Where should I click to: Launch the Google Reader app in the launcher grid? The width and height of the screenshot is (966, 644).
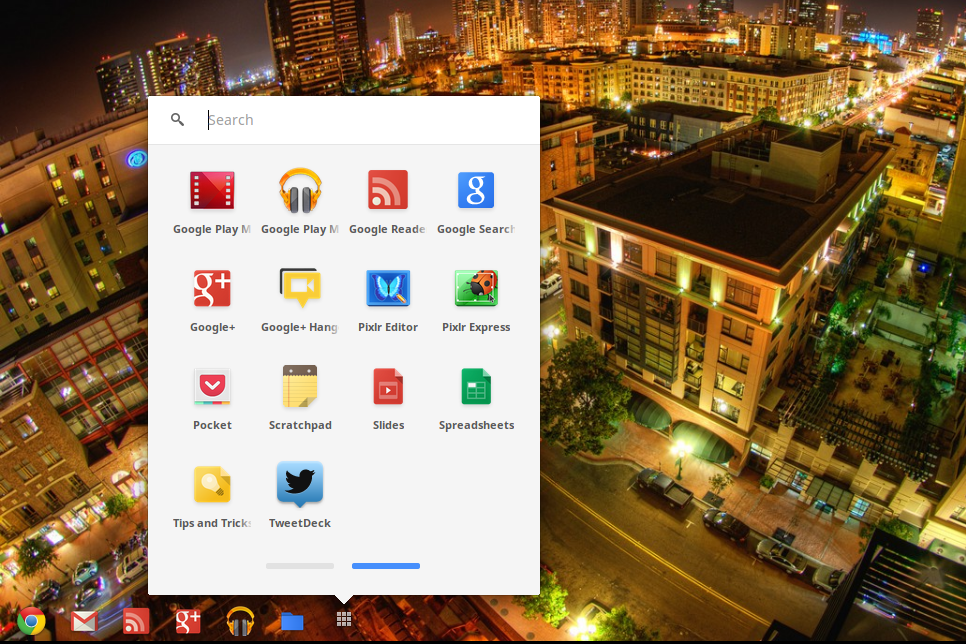(388, 190)
